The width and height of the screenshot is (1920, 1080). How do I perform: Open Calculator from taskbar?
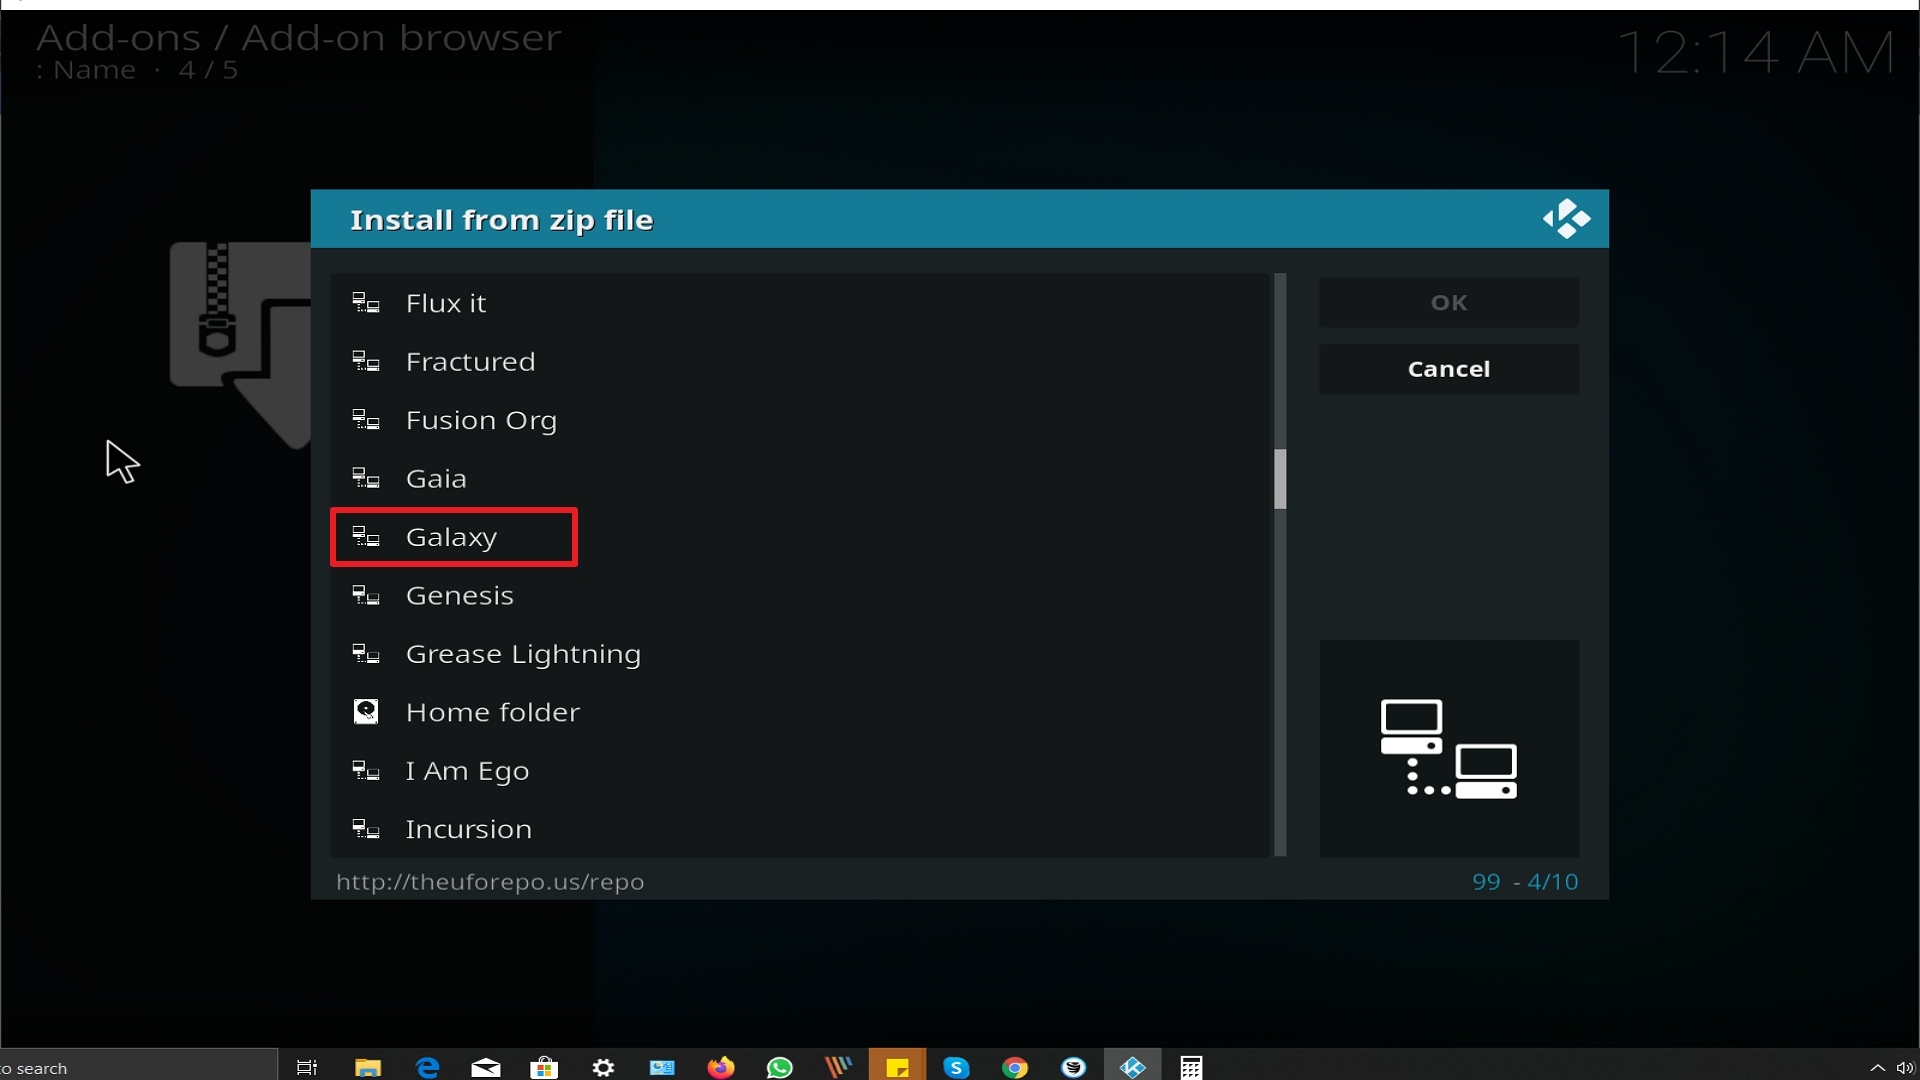point(1191,1067)
